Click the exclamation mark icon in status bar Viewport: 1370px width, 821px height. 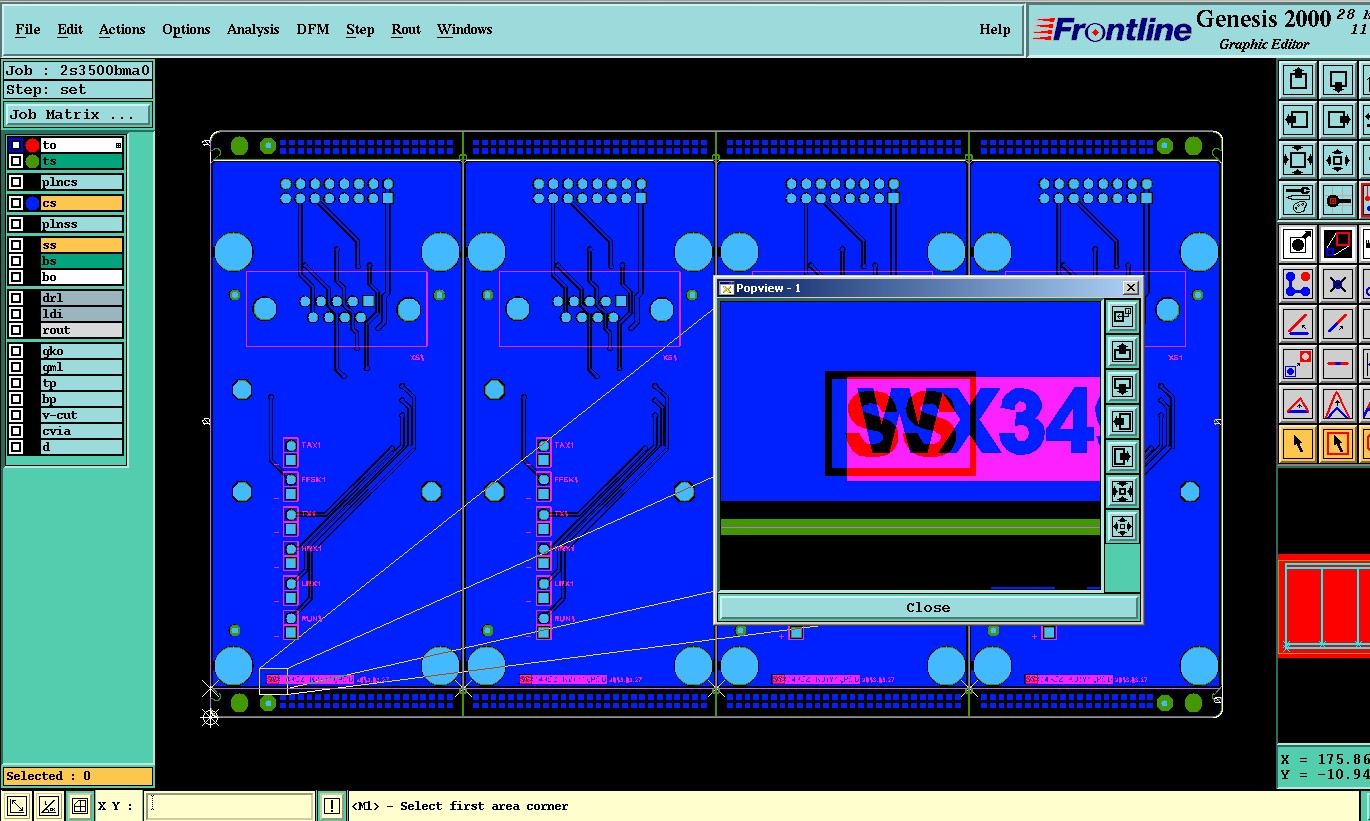(x=332, y=806)
